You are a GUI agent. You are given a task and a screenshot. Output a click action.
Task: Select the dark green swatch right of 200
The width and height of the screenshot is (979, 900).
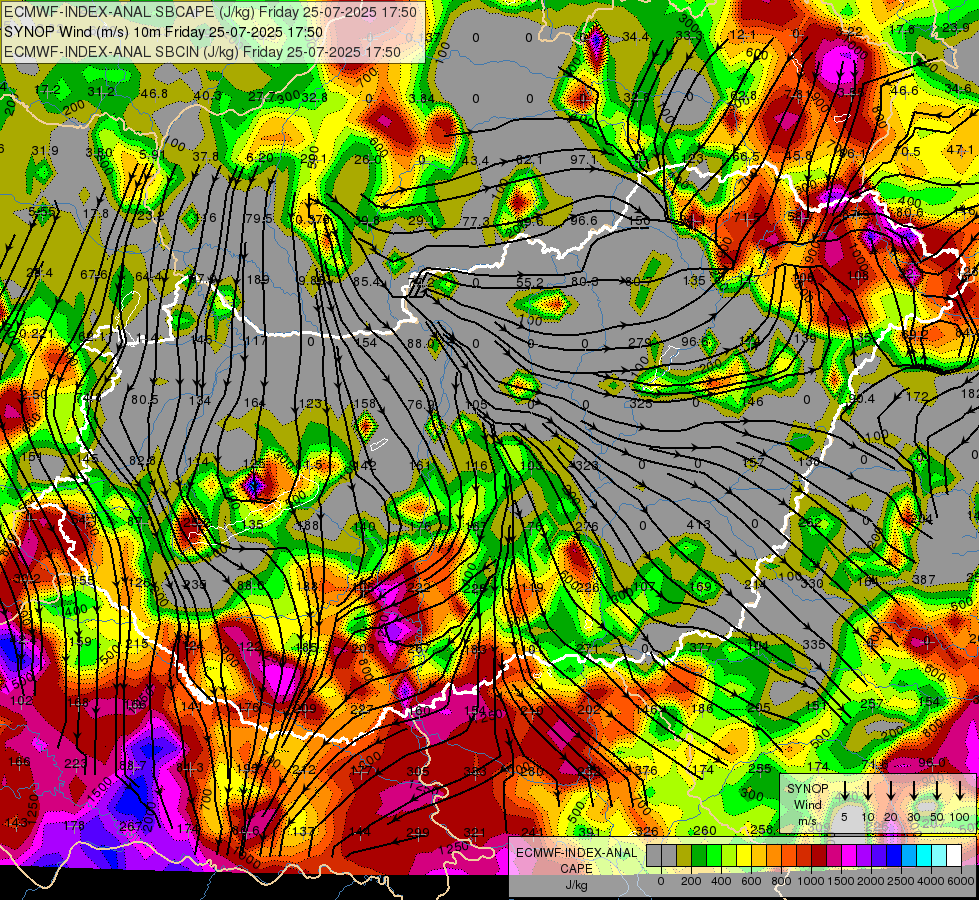[x=699, y=855]
